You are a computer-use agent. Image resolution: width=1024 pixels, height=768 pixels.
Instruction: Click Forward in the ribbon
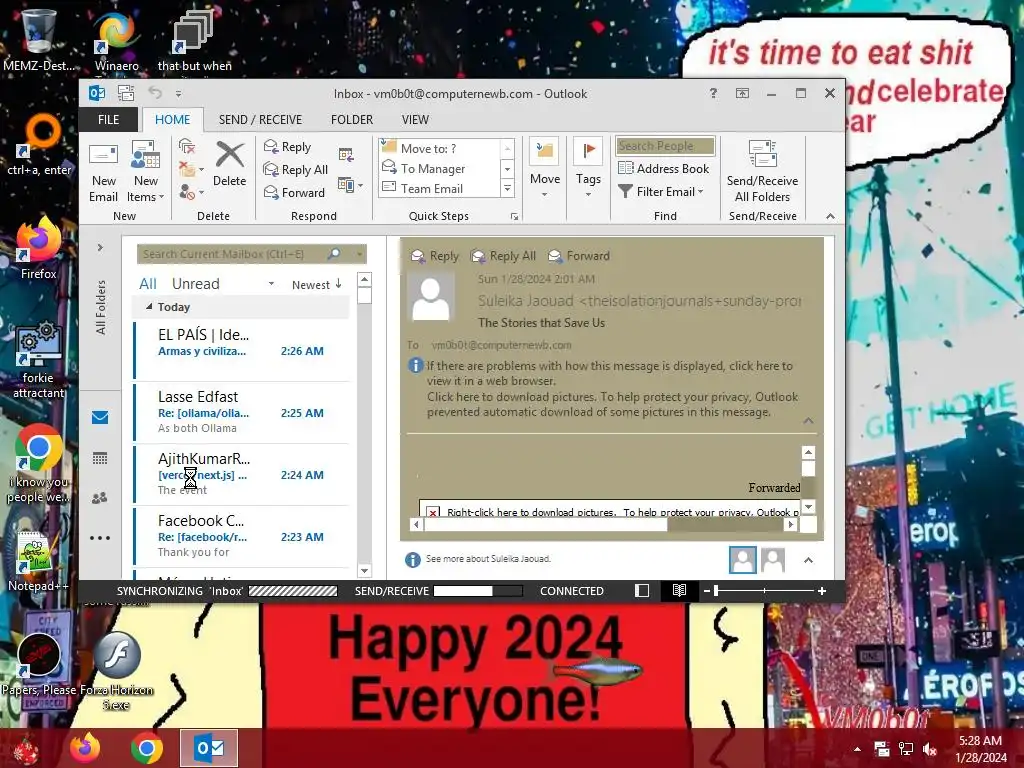click(294, 193)
